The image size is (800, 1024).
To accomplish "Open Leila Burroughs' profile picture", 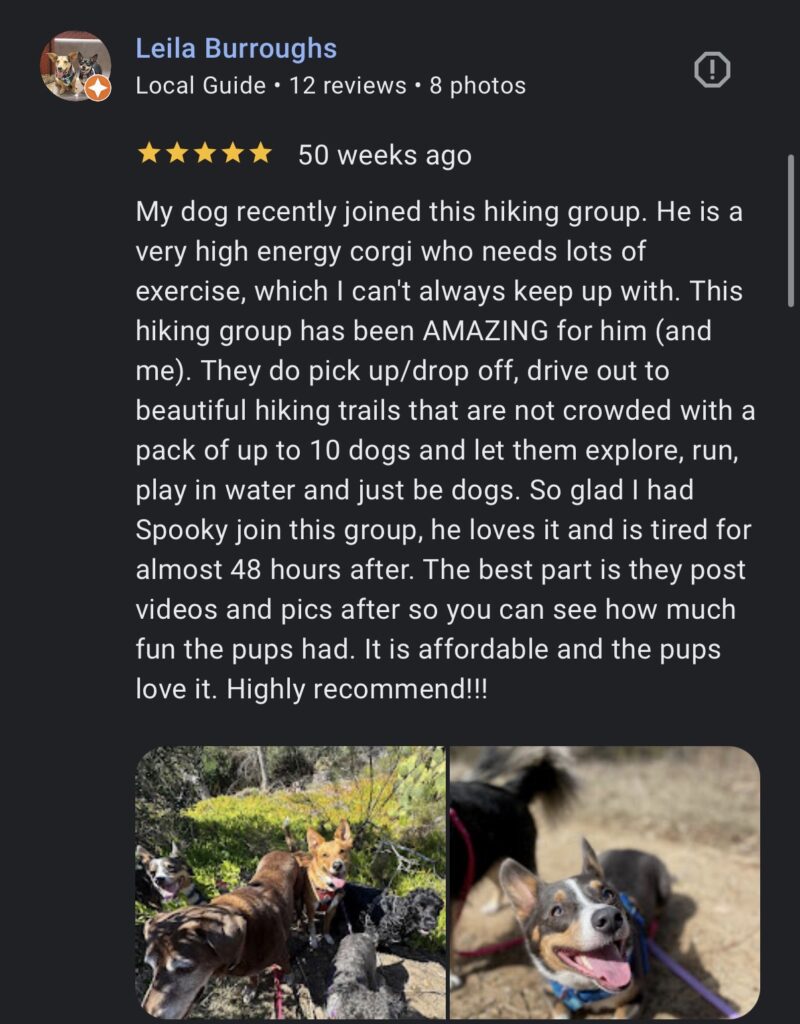I will pyautogui.click(x=75, y=66).
